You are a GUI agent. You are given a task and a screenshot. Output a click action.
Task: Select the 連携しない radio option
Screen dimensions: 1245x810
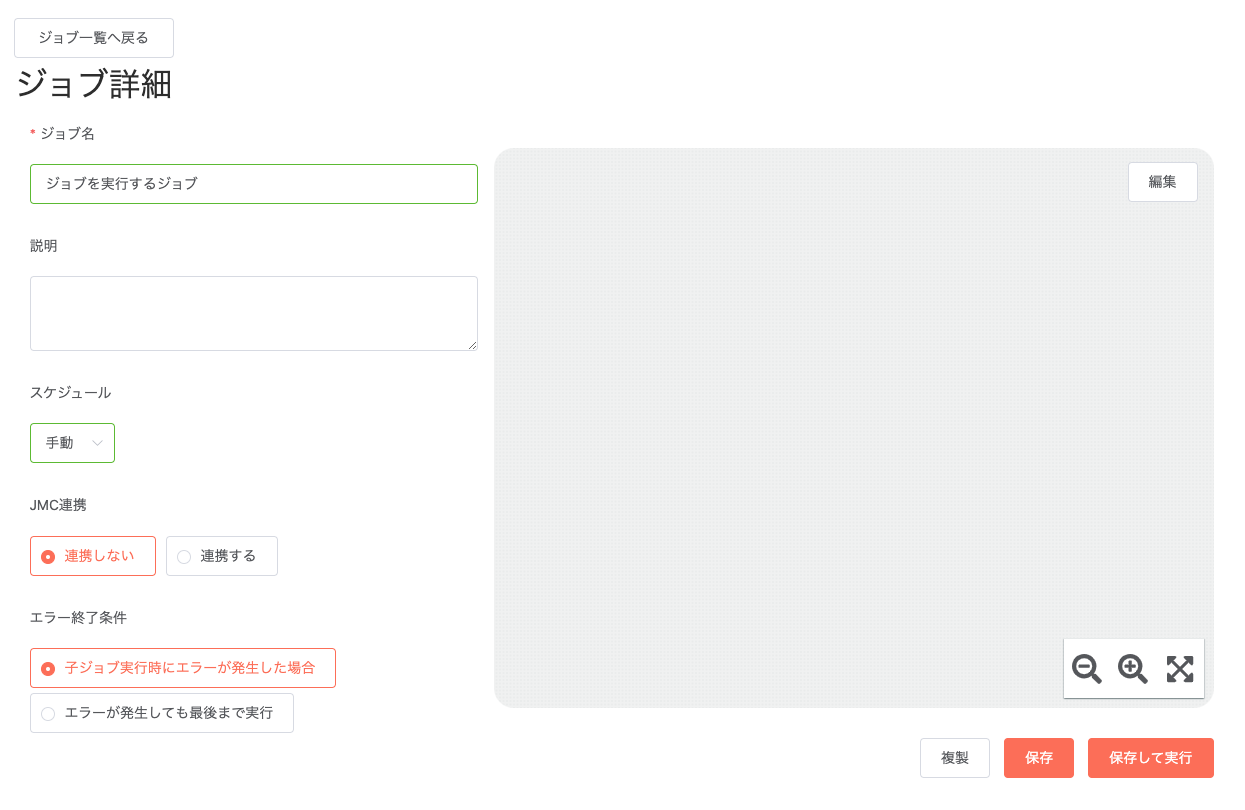coord(93,556)
